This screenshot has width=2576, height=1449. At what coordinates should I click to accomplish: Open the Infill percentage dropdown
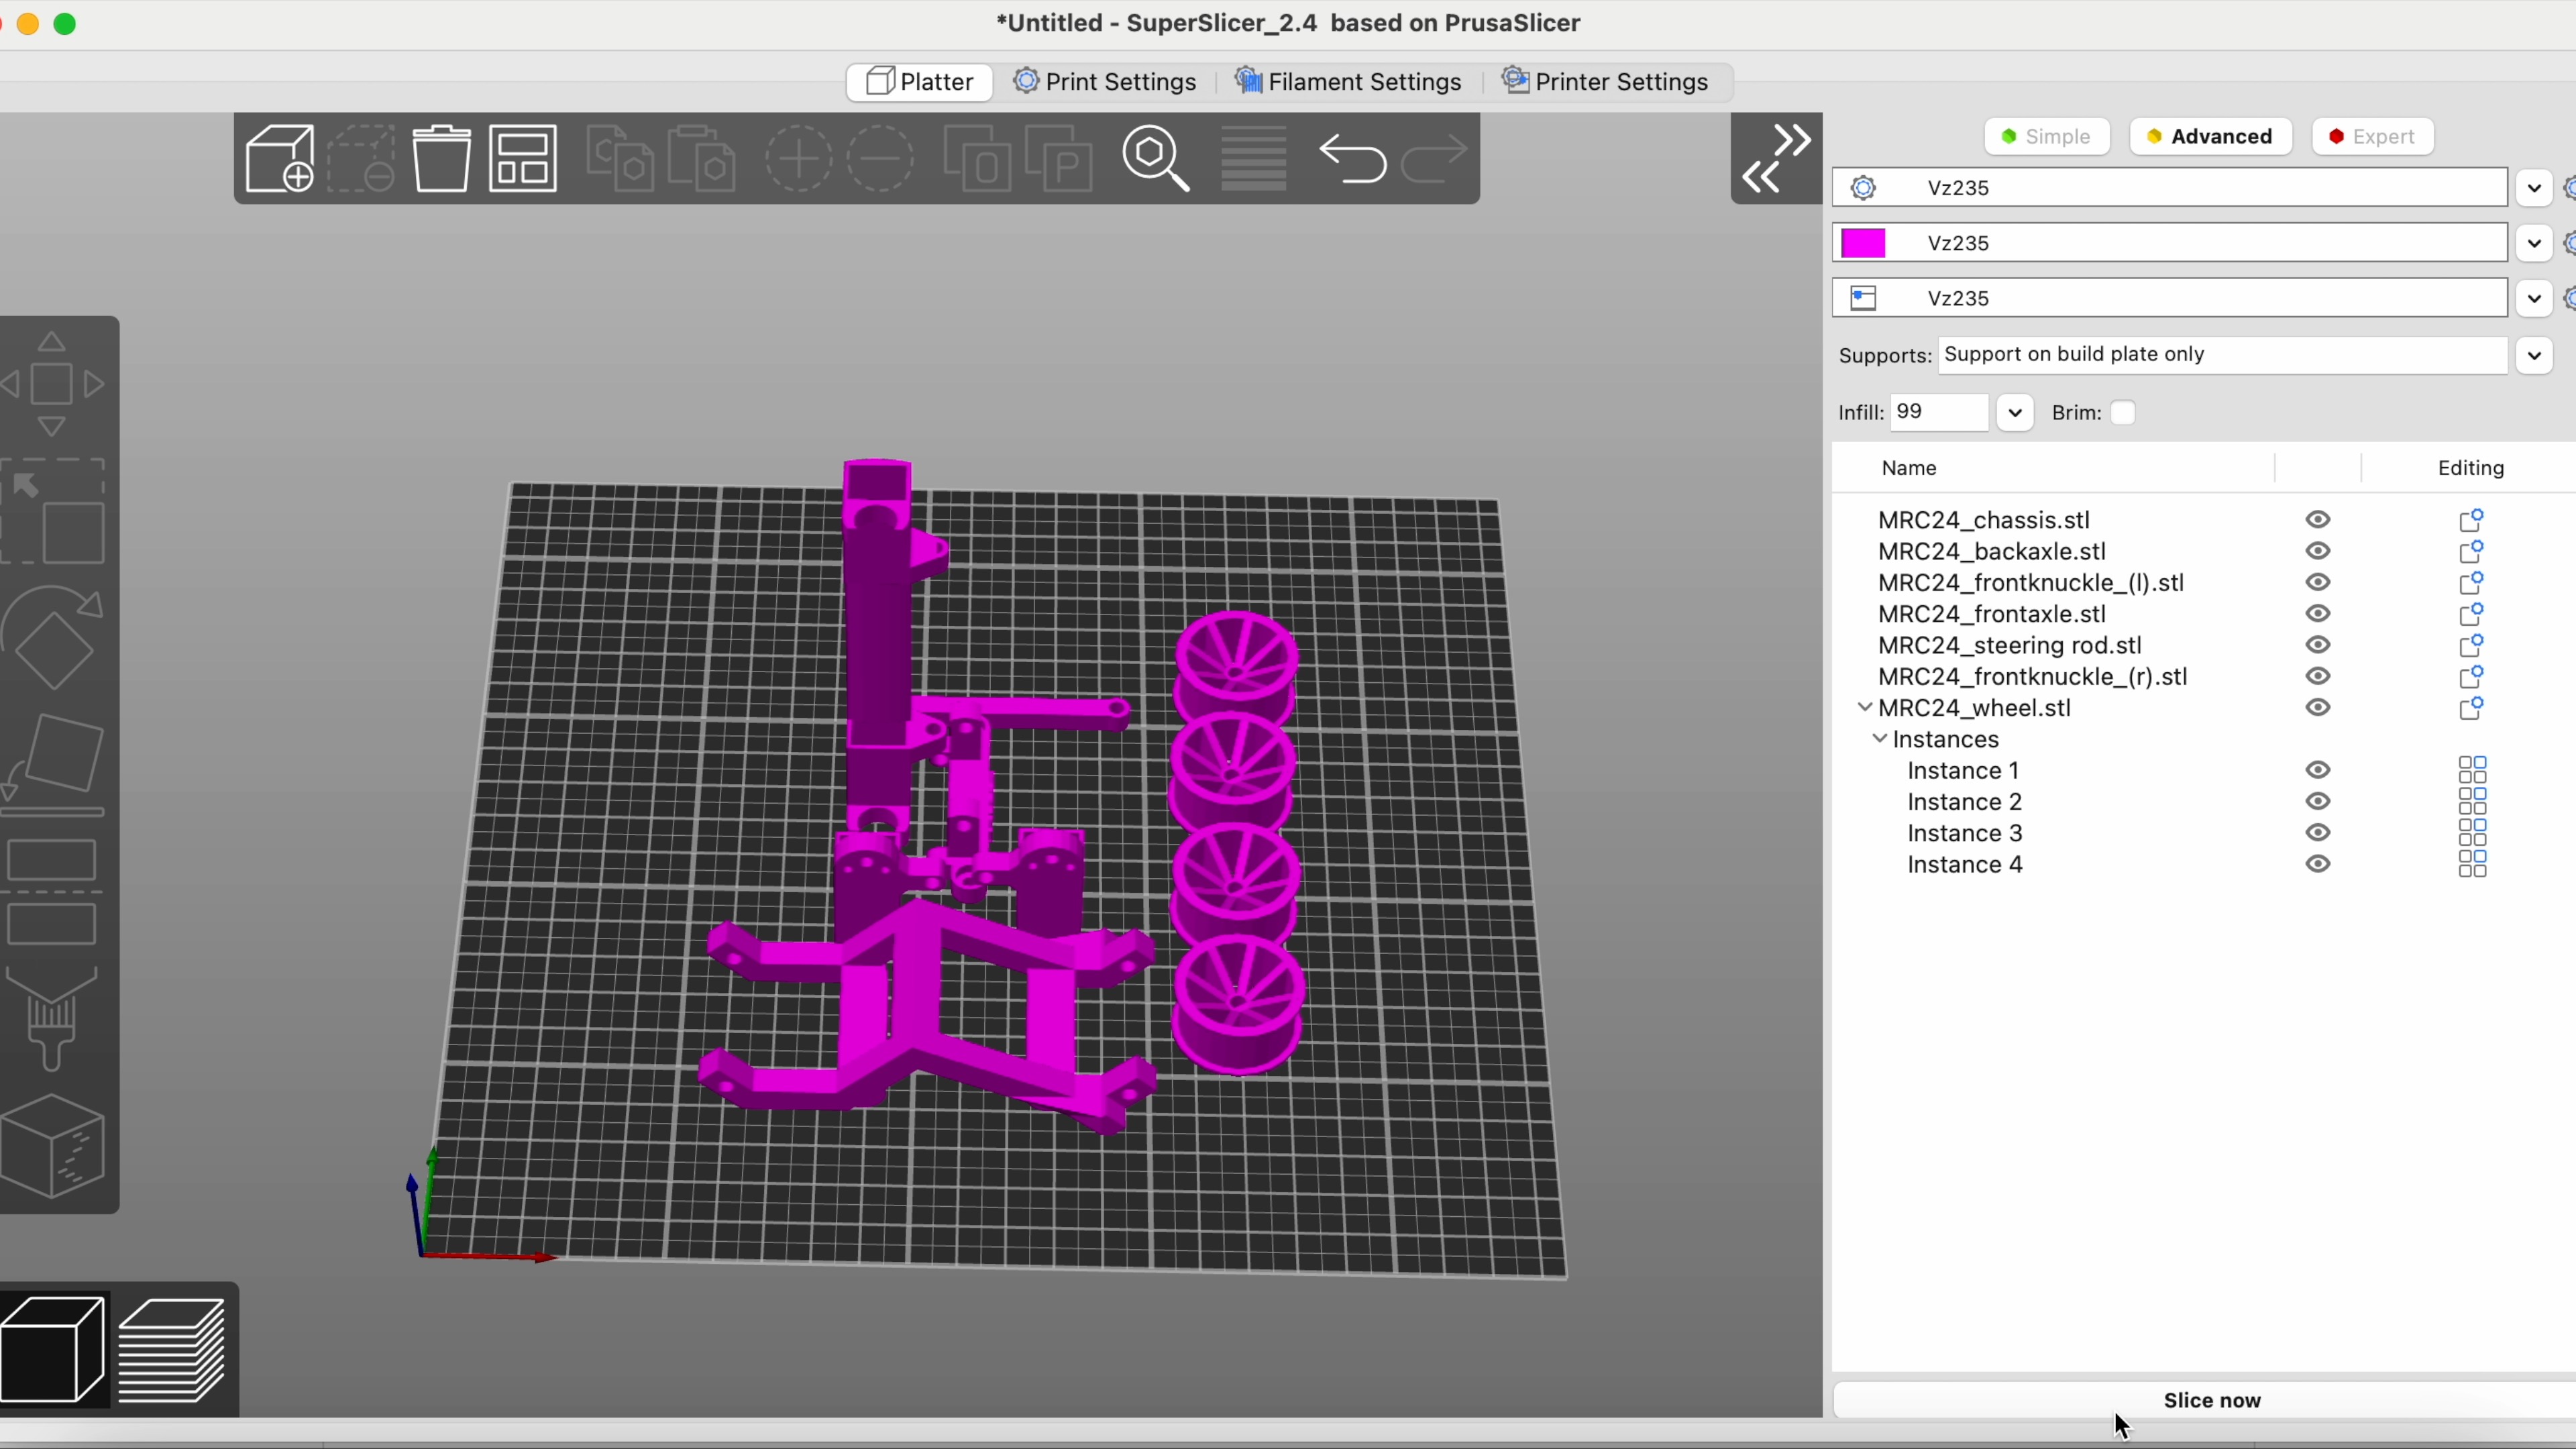2014,413
